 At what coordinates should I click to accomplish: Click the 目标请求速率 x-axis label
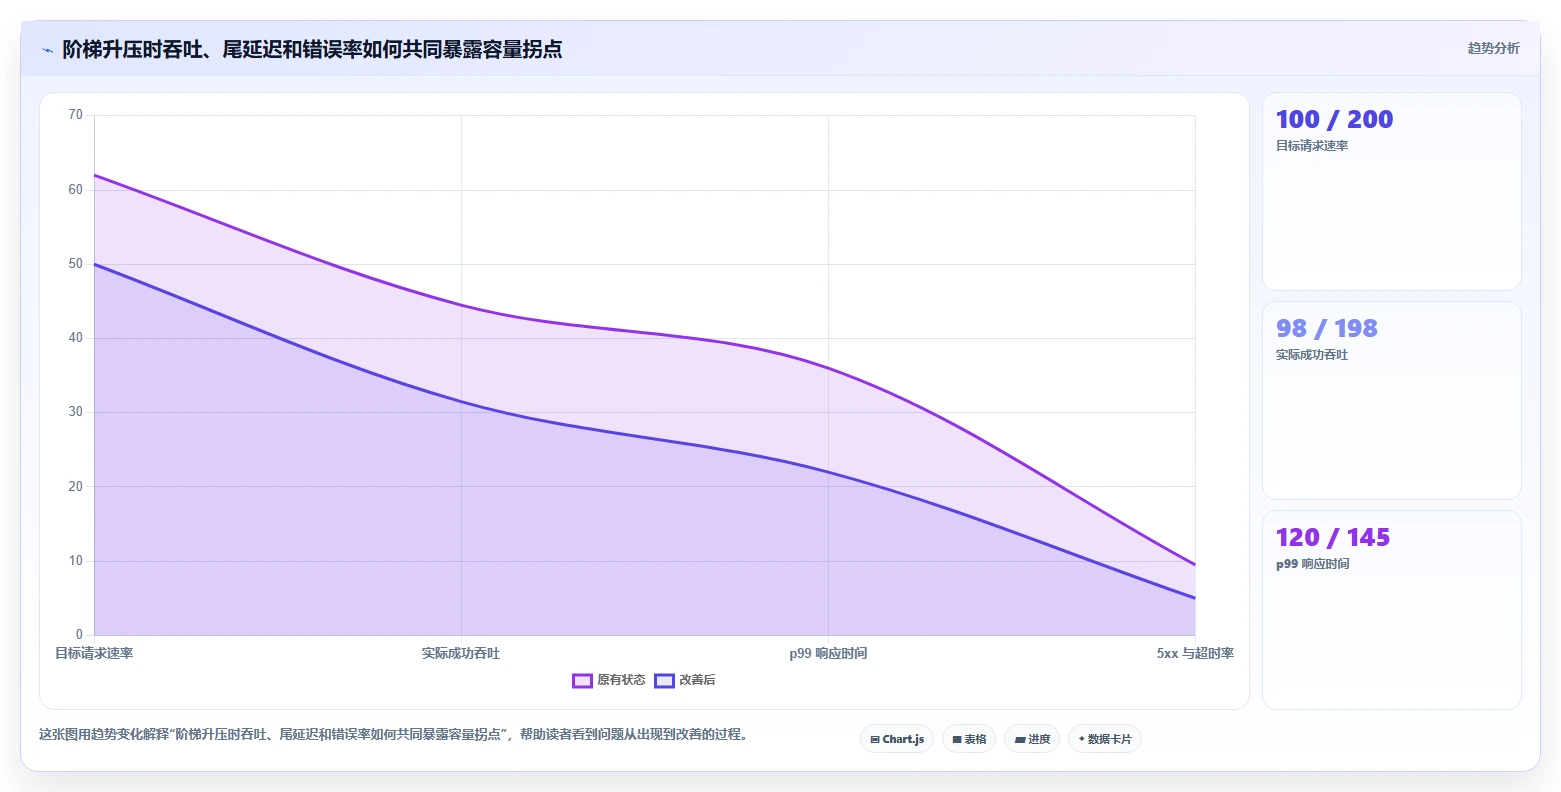(x=94, y=653)
